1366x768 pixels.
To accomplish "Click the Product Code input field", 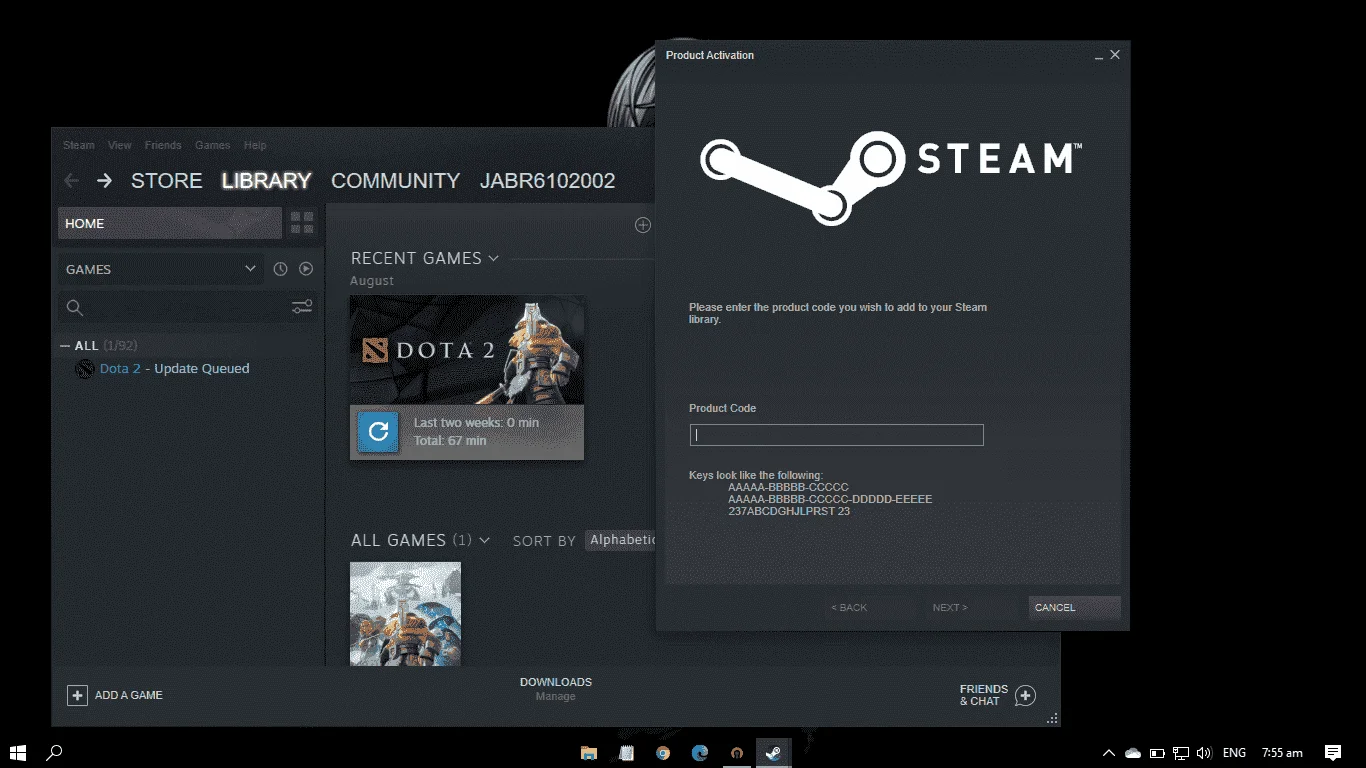I will (x=837, y=435).
